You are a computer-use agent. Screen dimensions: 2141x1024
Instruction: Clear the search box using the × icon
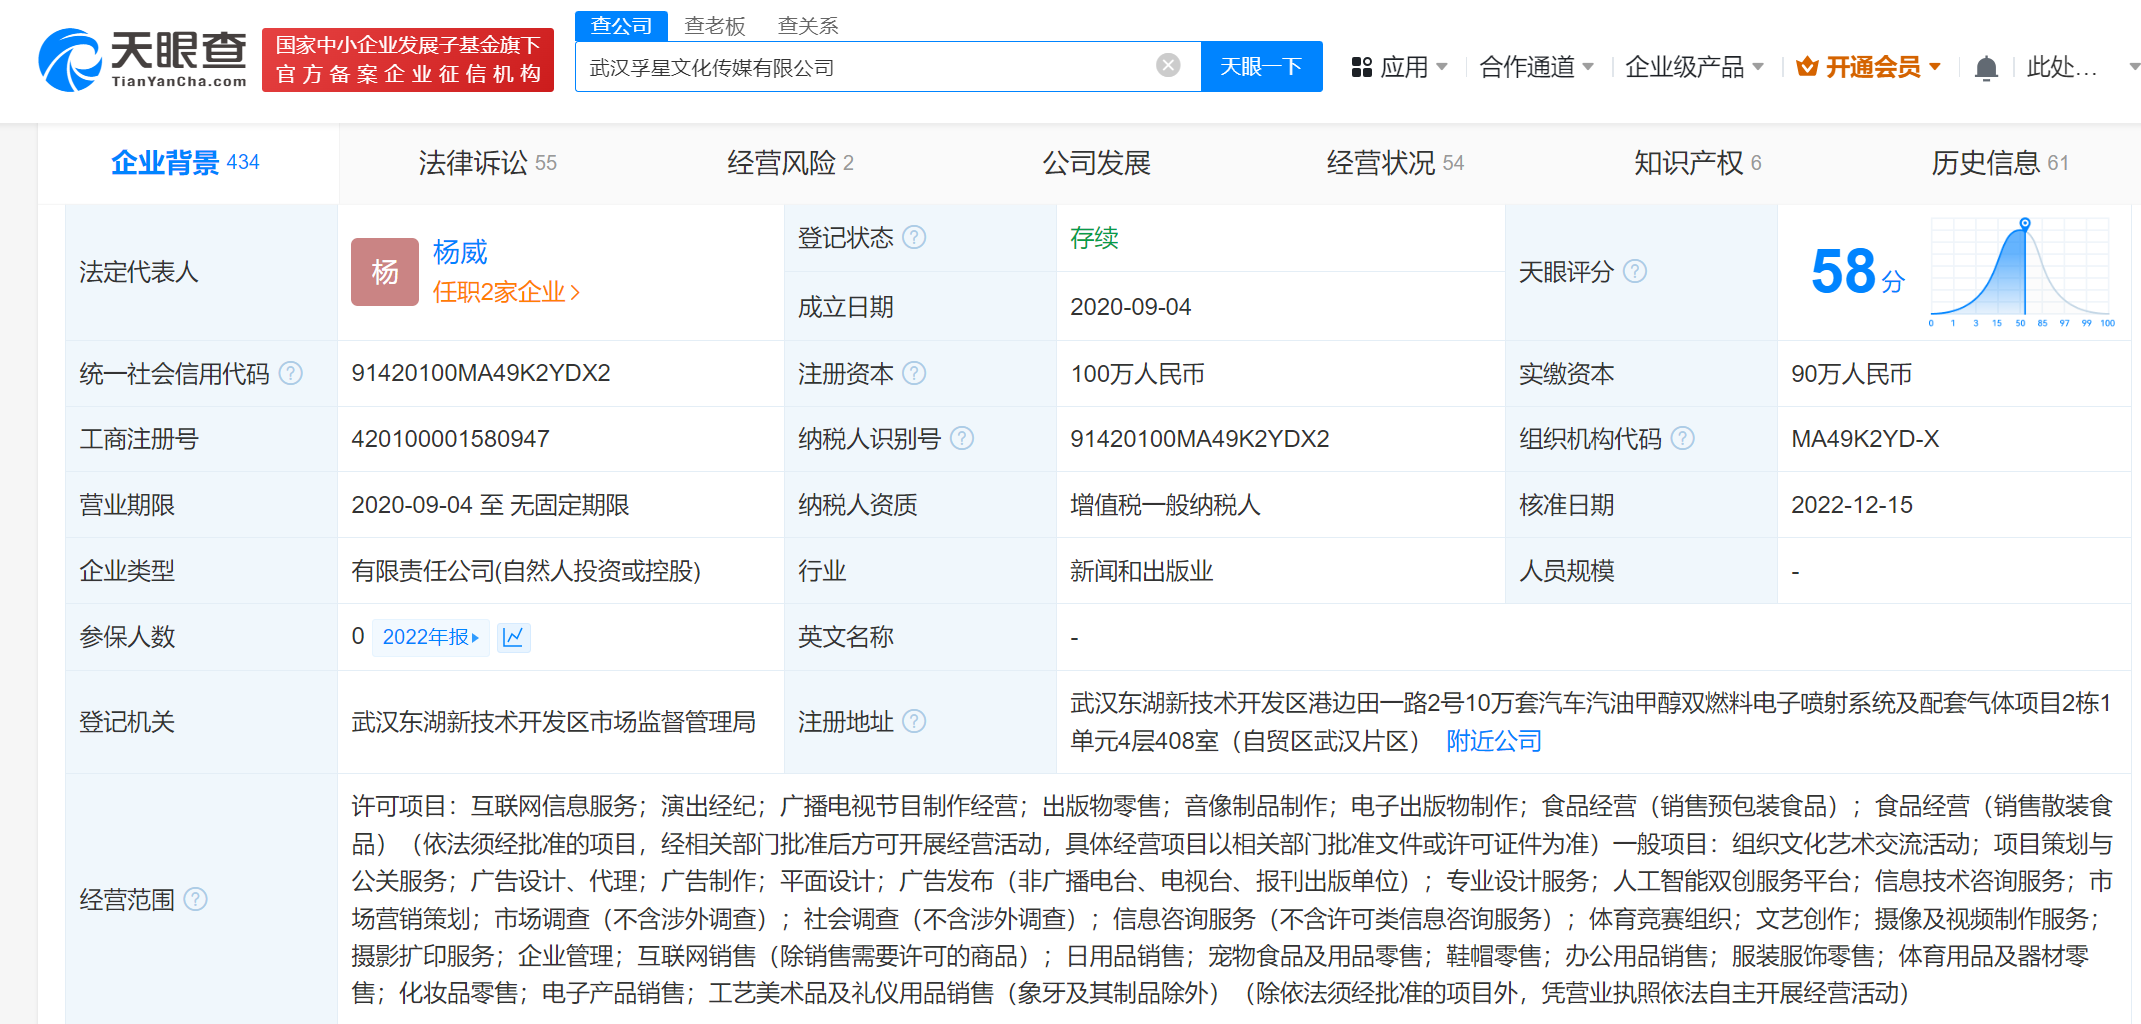(1168, 63)
